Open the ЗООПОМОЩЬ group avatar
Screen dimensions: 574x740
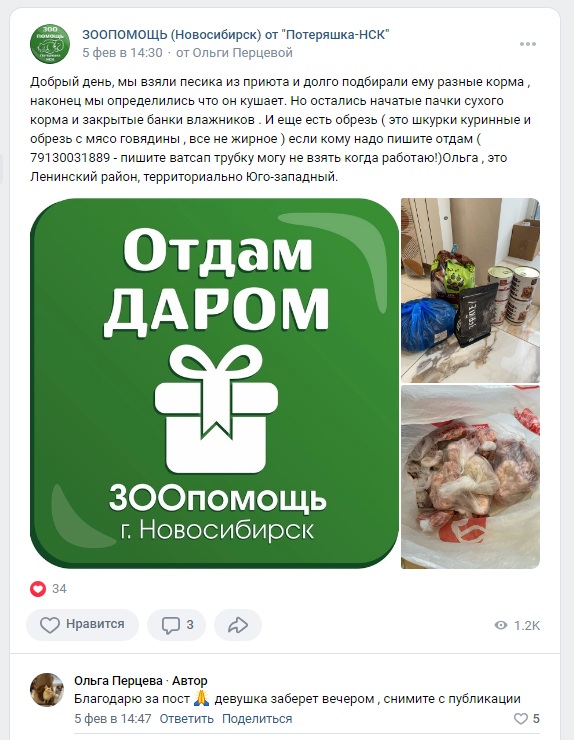[50, 44]
